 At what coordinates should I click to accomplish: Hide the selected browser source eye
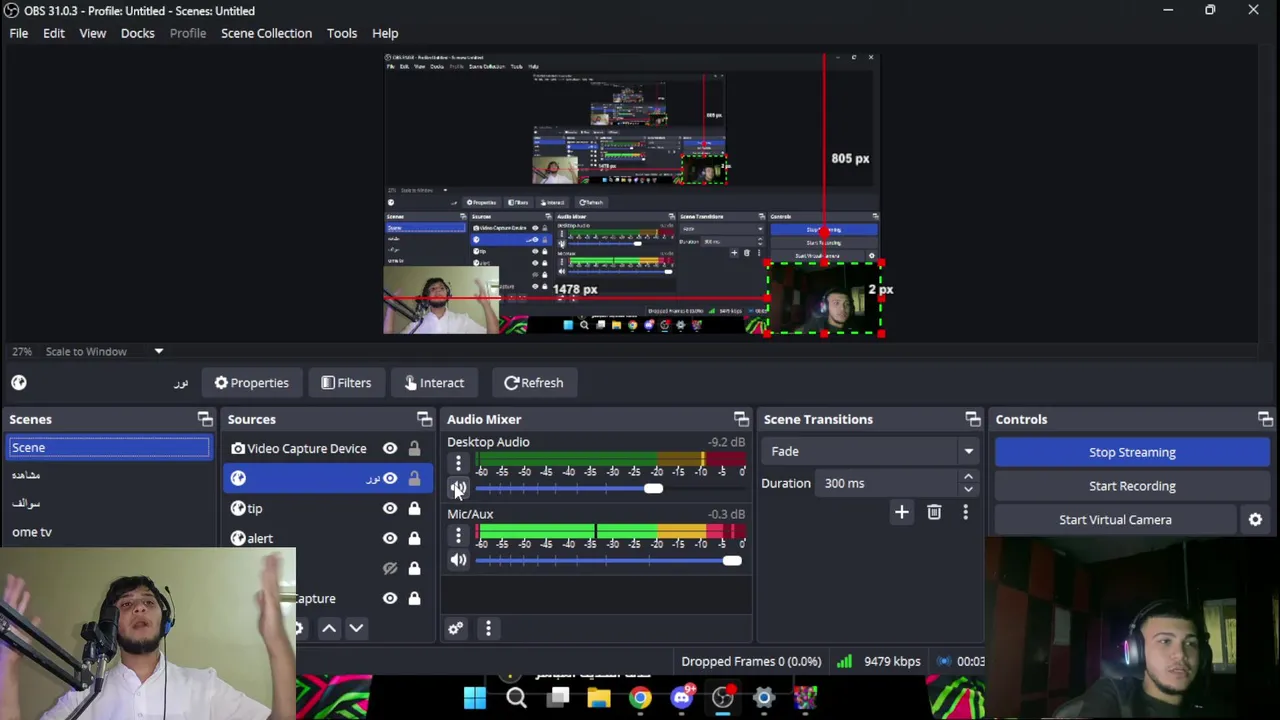pos(390,478)
